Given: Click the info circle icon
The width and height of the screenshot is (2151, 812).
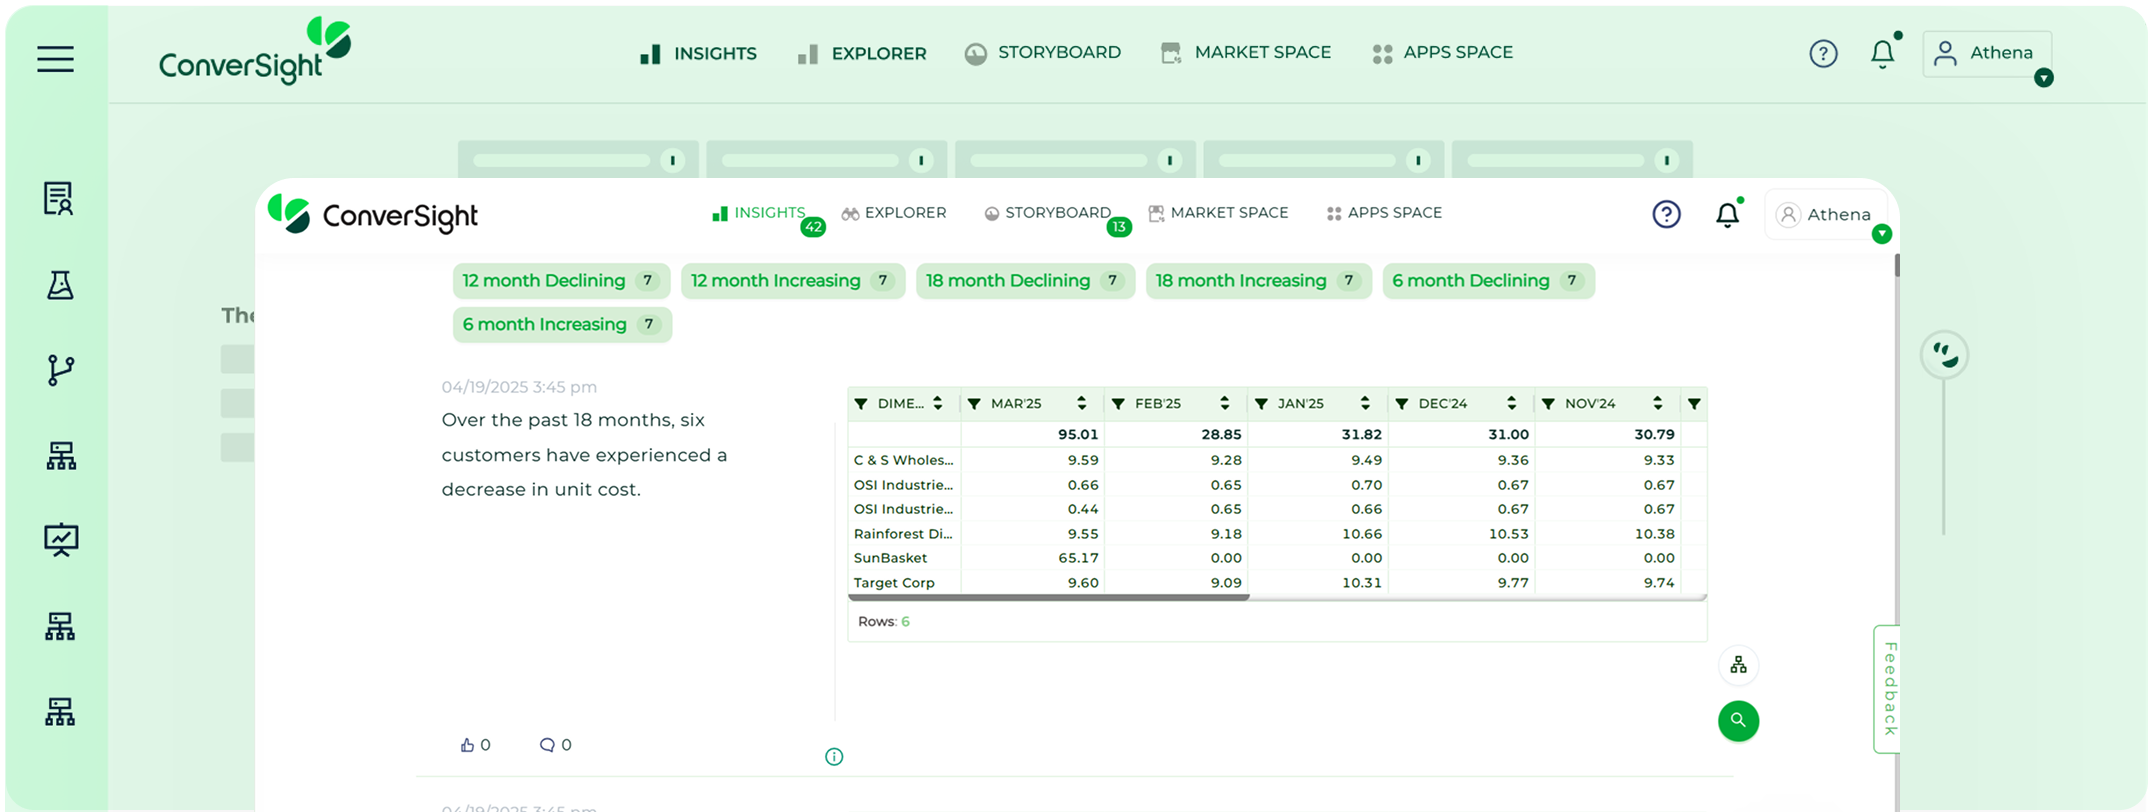Looking at the screenshot, I should click(x=834, y=757).
